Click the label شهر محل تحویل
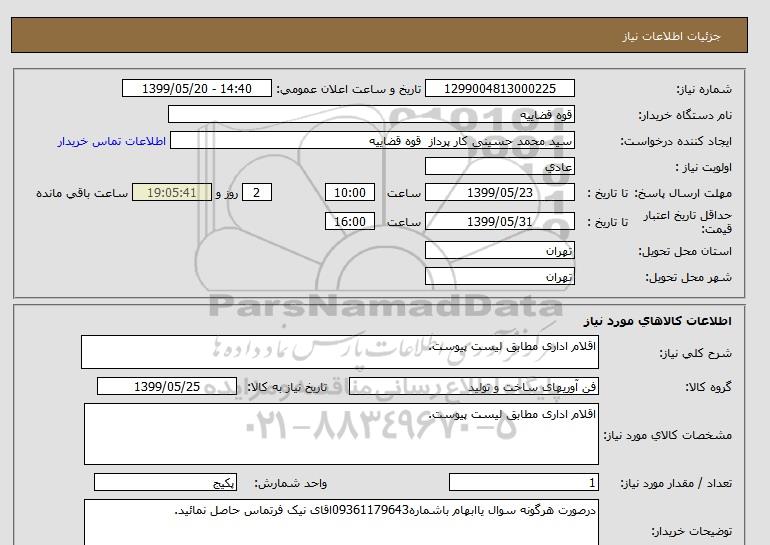This screenshot has height=545, width=770. point(688,277)
